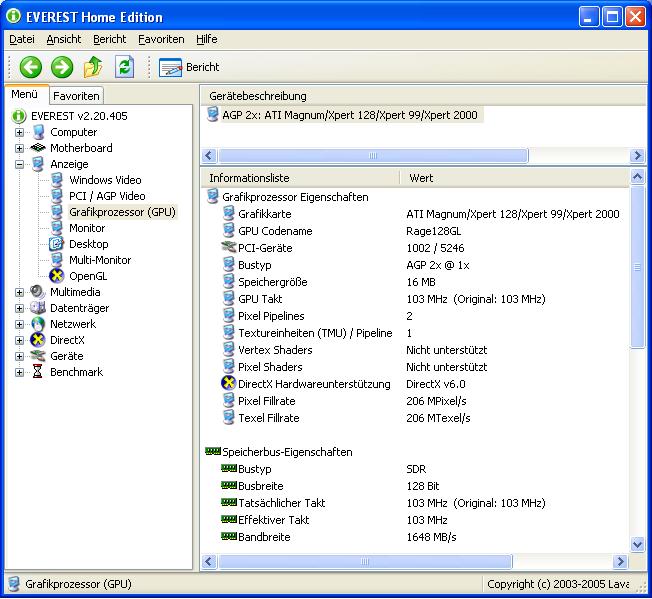Screen dimensions: 652x599
Task: Click the Netzwerk globe icon
Action: pyautogui.click(x=38, y=324)
